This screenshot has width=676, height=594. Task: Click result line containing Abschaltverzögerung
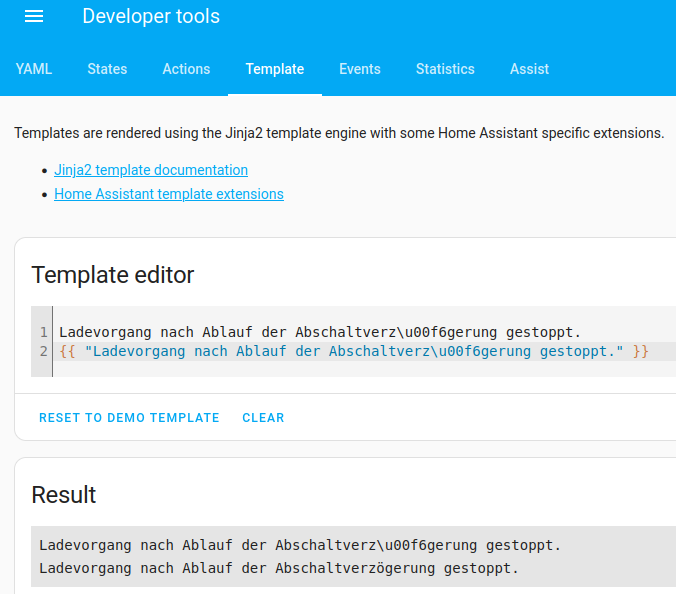coord(279,568)
